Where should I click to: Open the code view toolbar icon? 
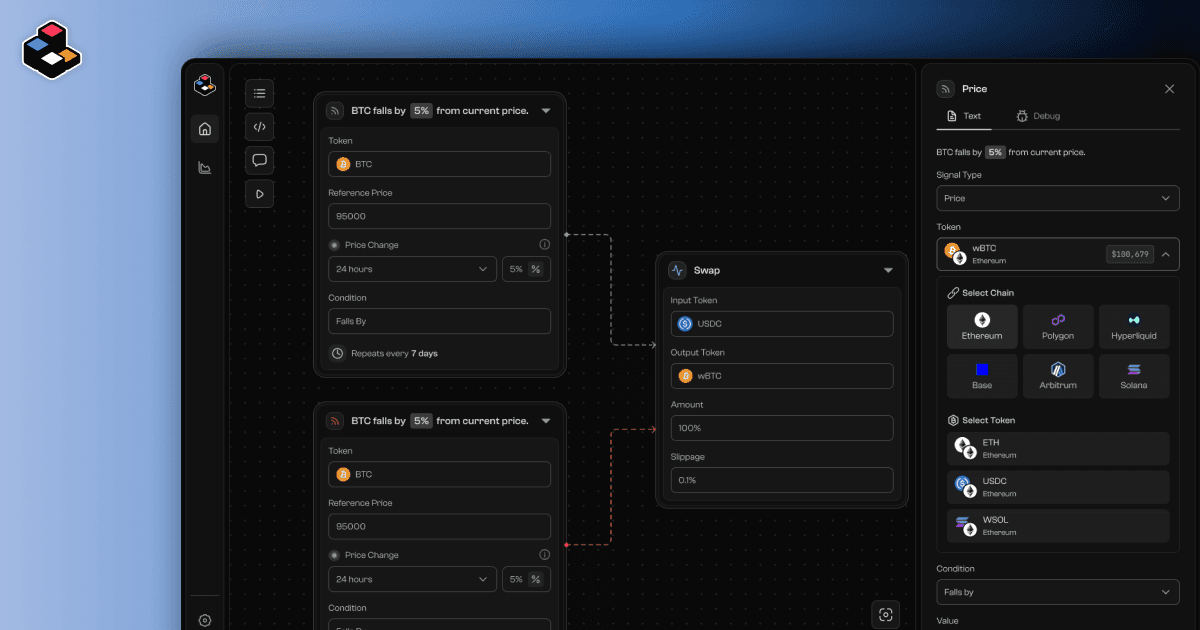[259, 126]
